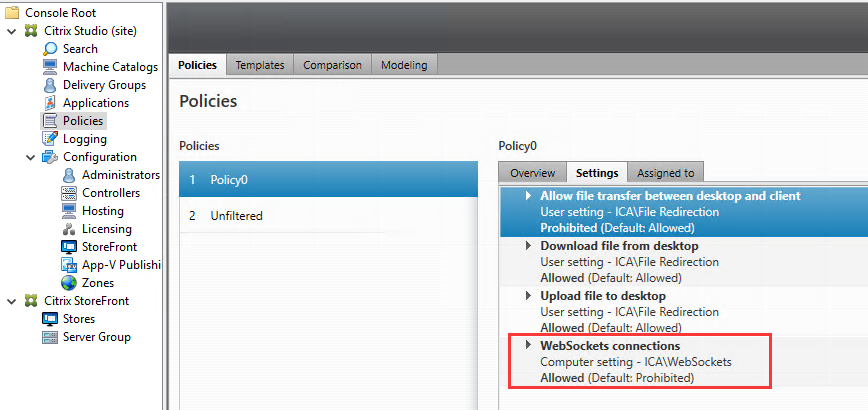This screenshot has height=410, width=868.
Task: Click the Hosting icon
Action: tap(69, 211)
